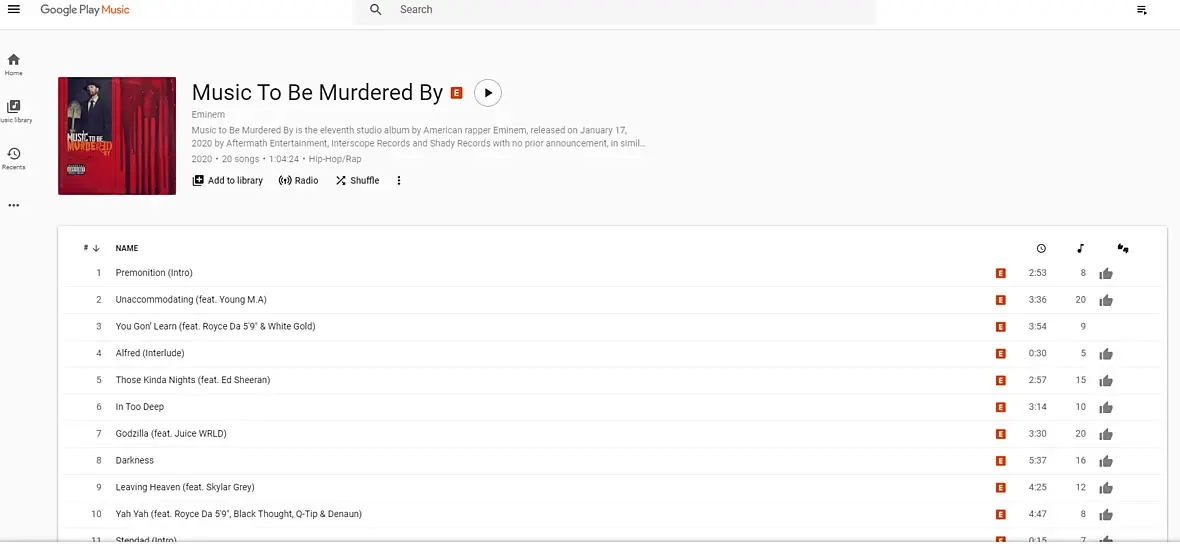Click explicit badge on Darkness row
The width and height of the screenshot is (1180, 555).
point(1000,461)
